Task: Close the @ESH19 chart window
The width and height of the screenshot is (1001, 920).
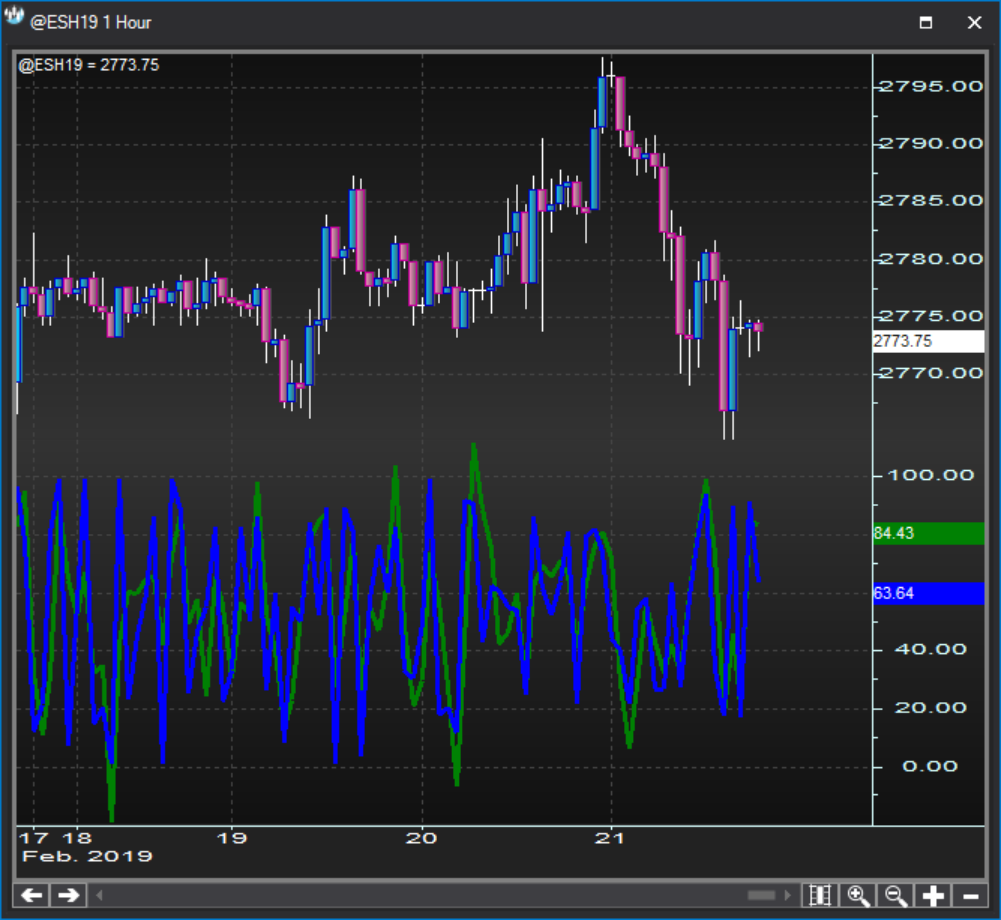Action: (974, 22)
